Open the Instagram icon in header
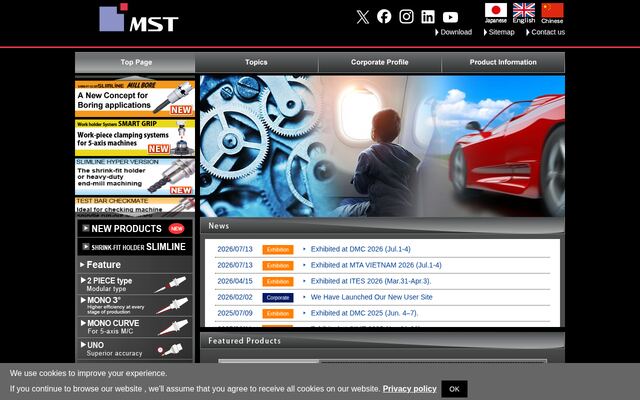 point(406,17)
